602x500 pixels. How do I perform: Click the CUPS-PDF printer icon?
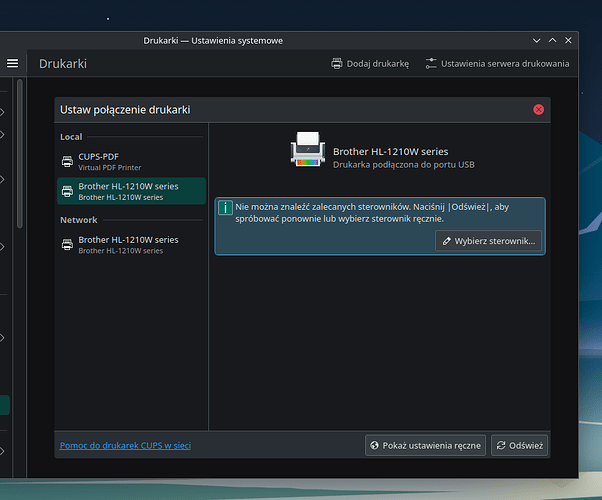[67, 162]
